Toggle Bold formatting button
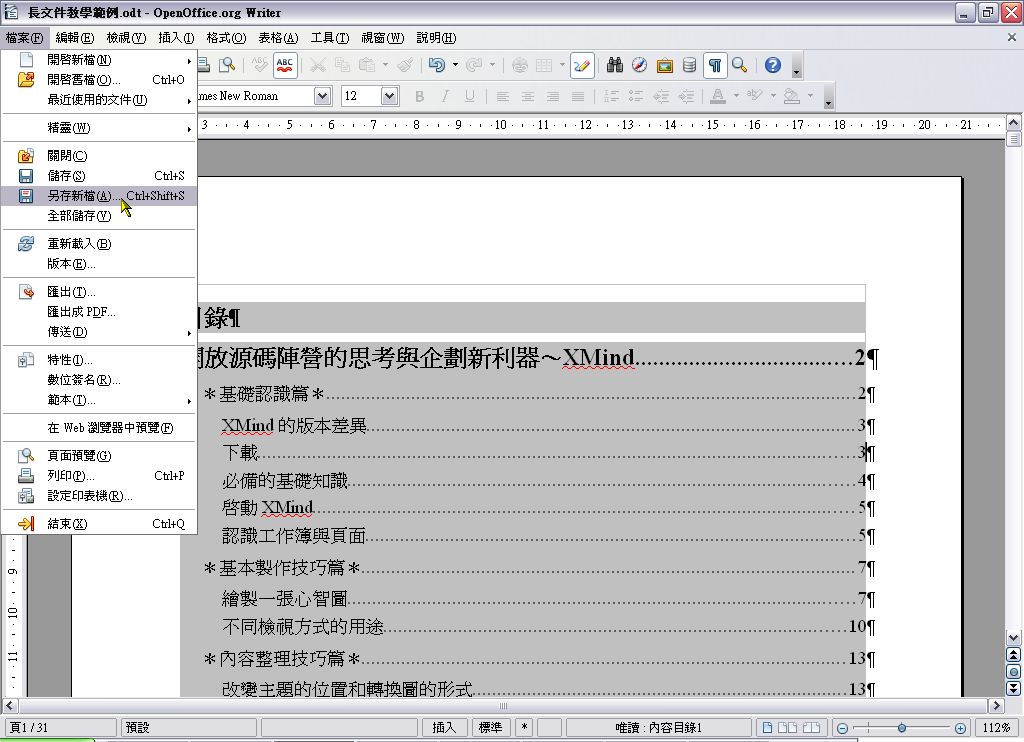The width and height of the screenshot is (1024, 742). point(419,97)
